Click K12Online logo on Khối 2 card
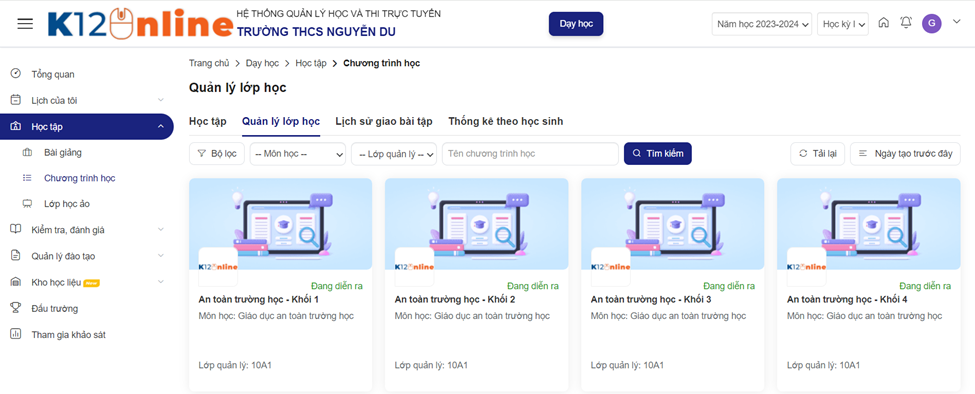Screen dimensions: 975x394 [x=414, y=267]
